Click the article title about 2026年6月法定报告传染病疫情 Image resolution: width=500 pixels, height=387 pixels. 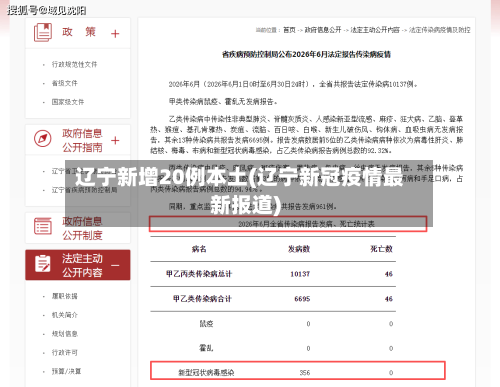[306, 54]
